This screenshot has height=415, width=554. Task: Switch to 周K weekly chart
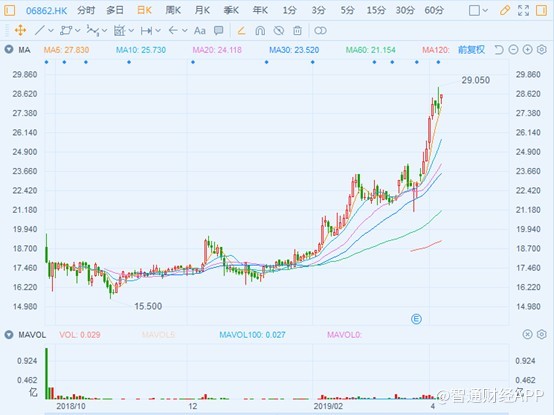pyautogui.click(x=173, y=10)
